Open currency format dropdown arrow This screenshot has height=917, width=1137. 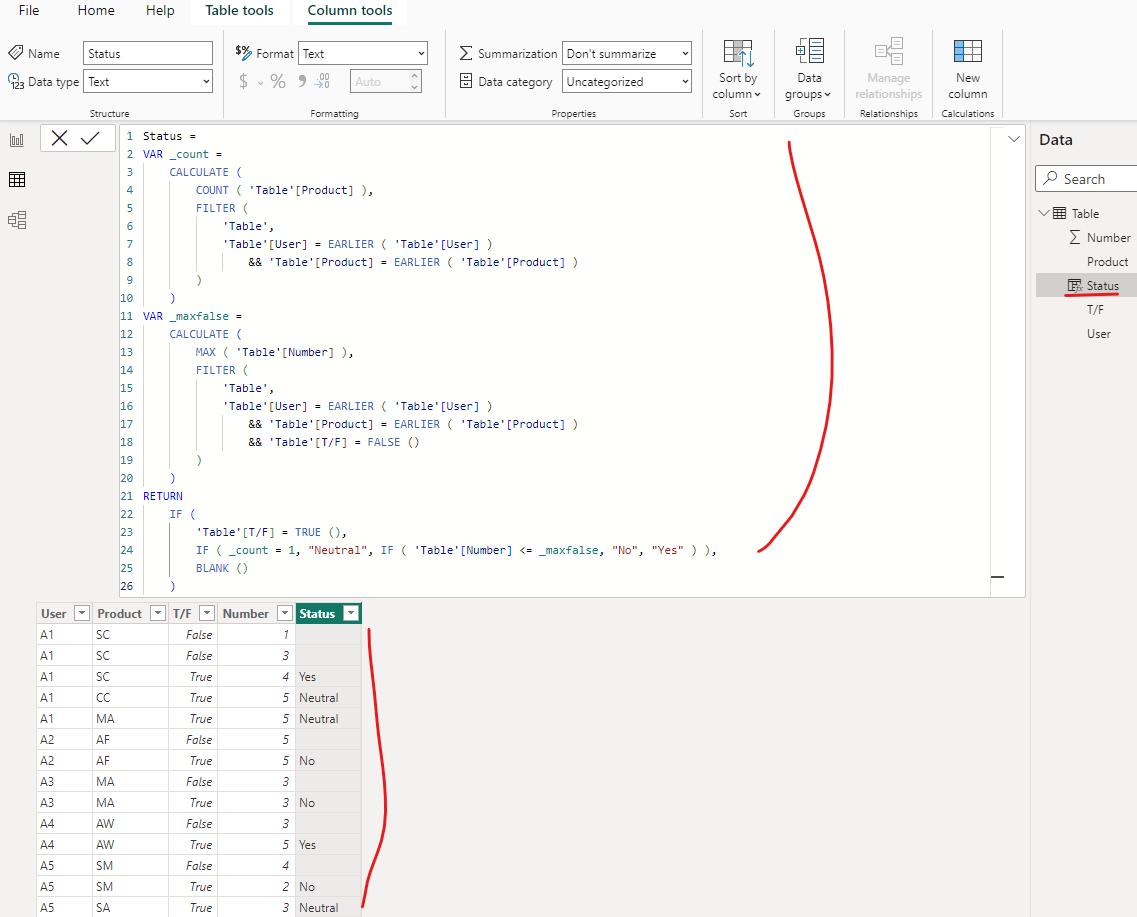pyautogui.click(x=260, y=83)
